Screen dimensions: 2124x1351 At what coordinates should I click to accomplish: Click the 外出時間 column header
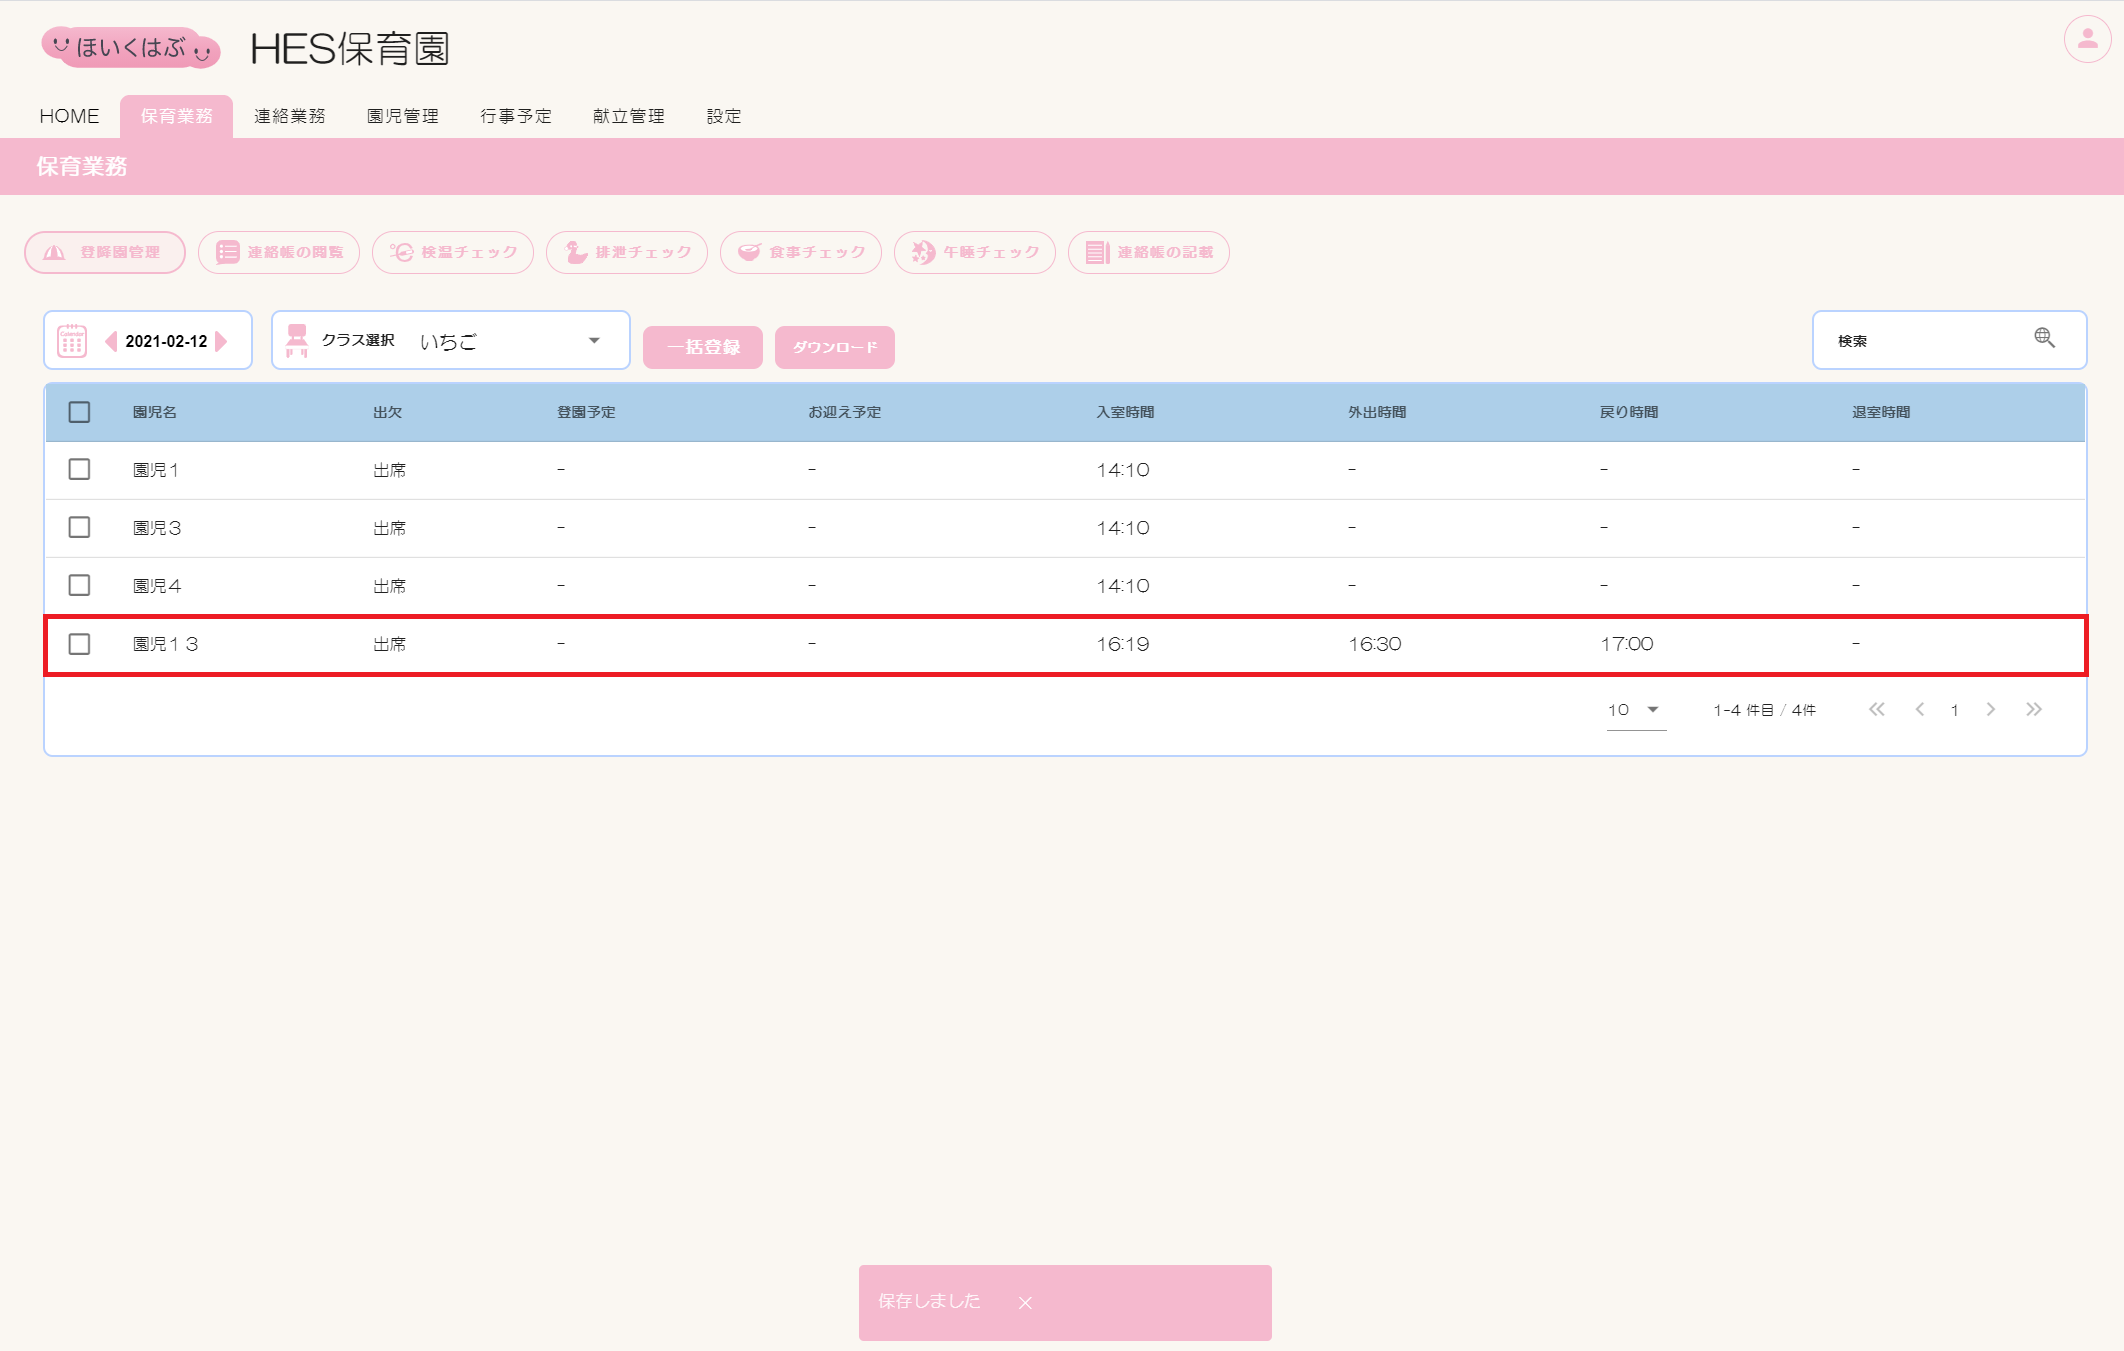1377,412
